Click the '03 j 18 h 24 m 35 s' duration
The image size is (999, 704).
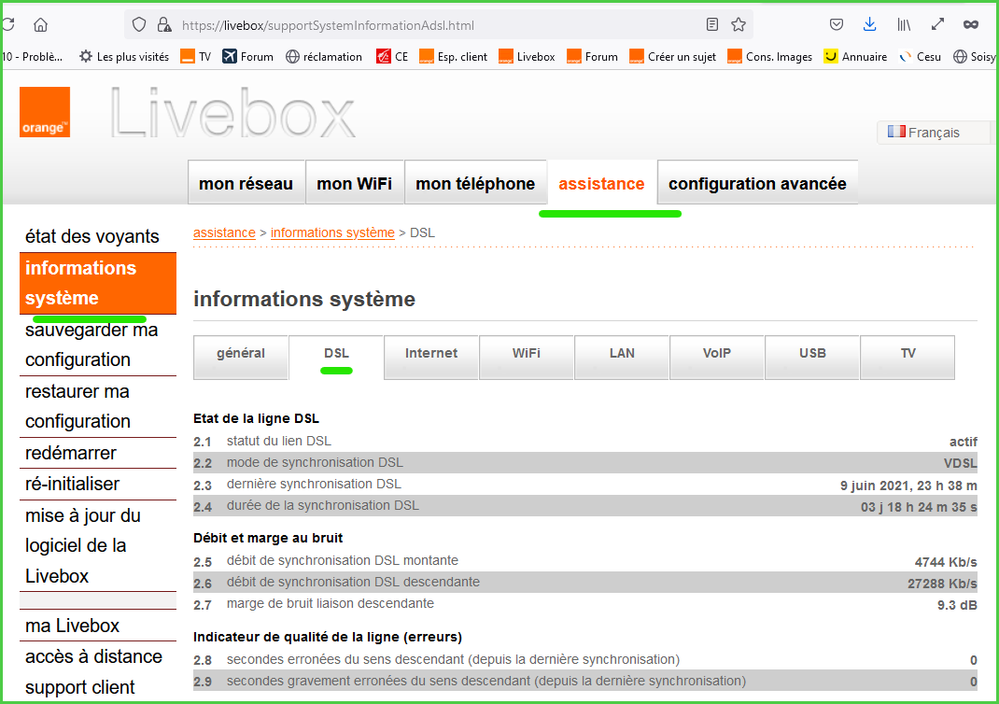coord(919,507)
